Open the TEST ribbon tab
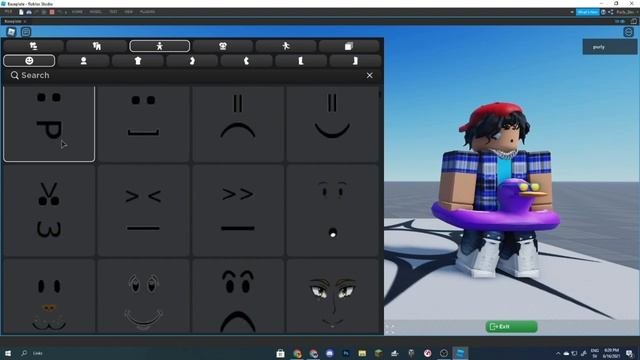 tap(113, 12)
